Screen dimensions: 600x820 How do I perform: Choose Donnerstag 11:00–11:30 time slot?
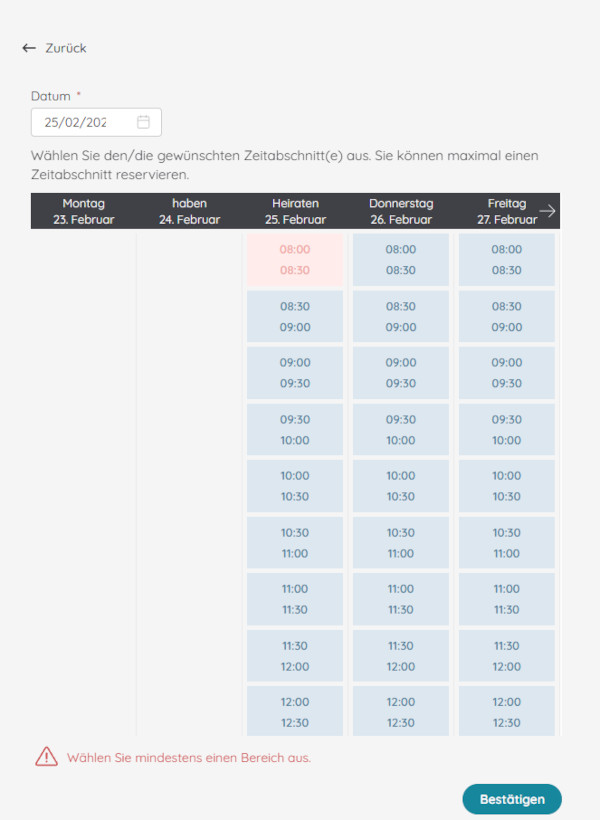click(401, 598)
